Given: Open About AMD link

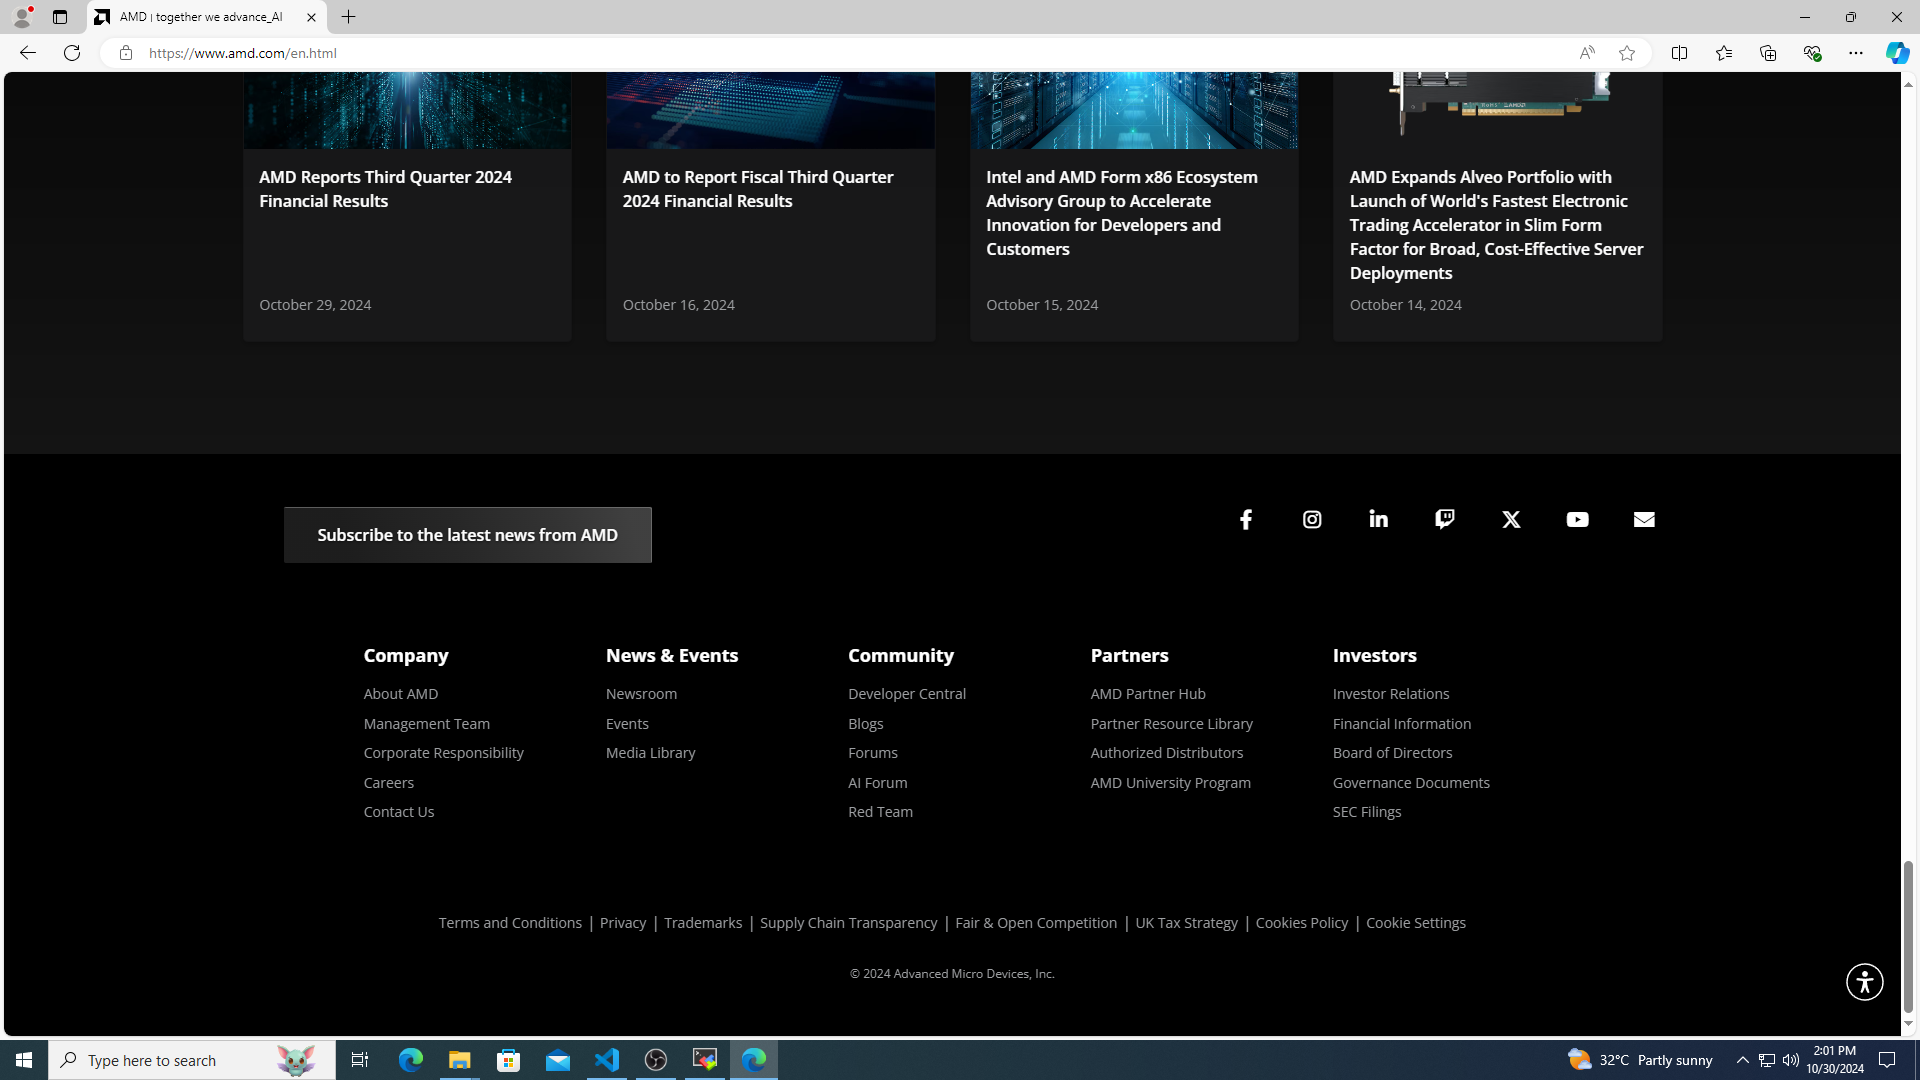Looking at the screenshot, I should click(400, 694).
